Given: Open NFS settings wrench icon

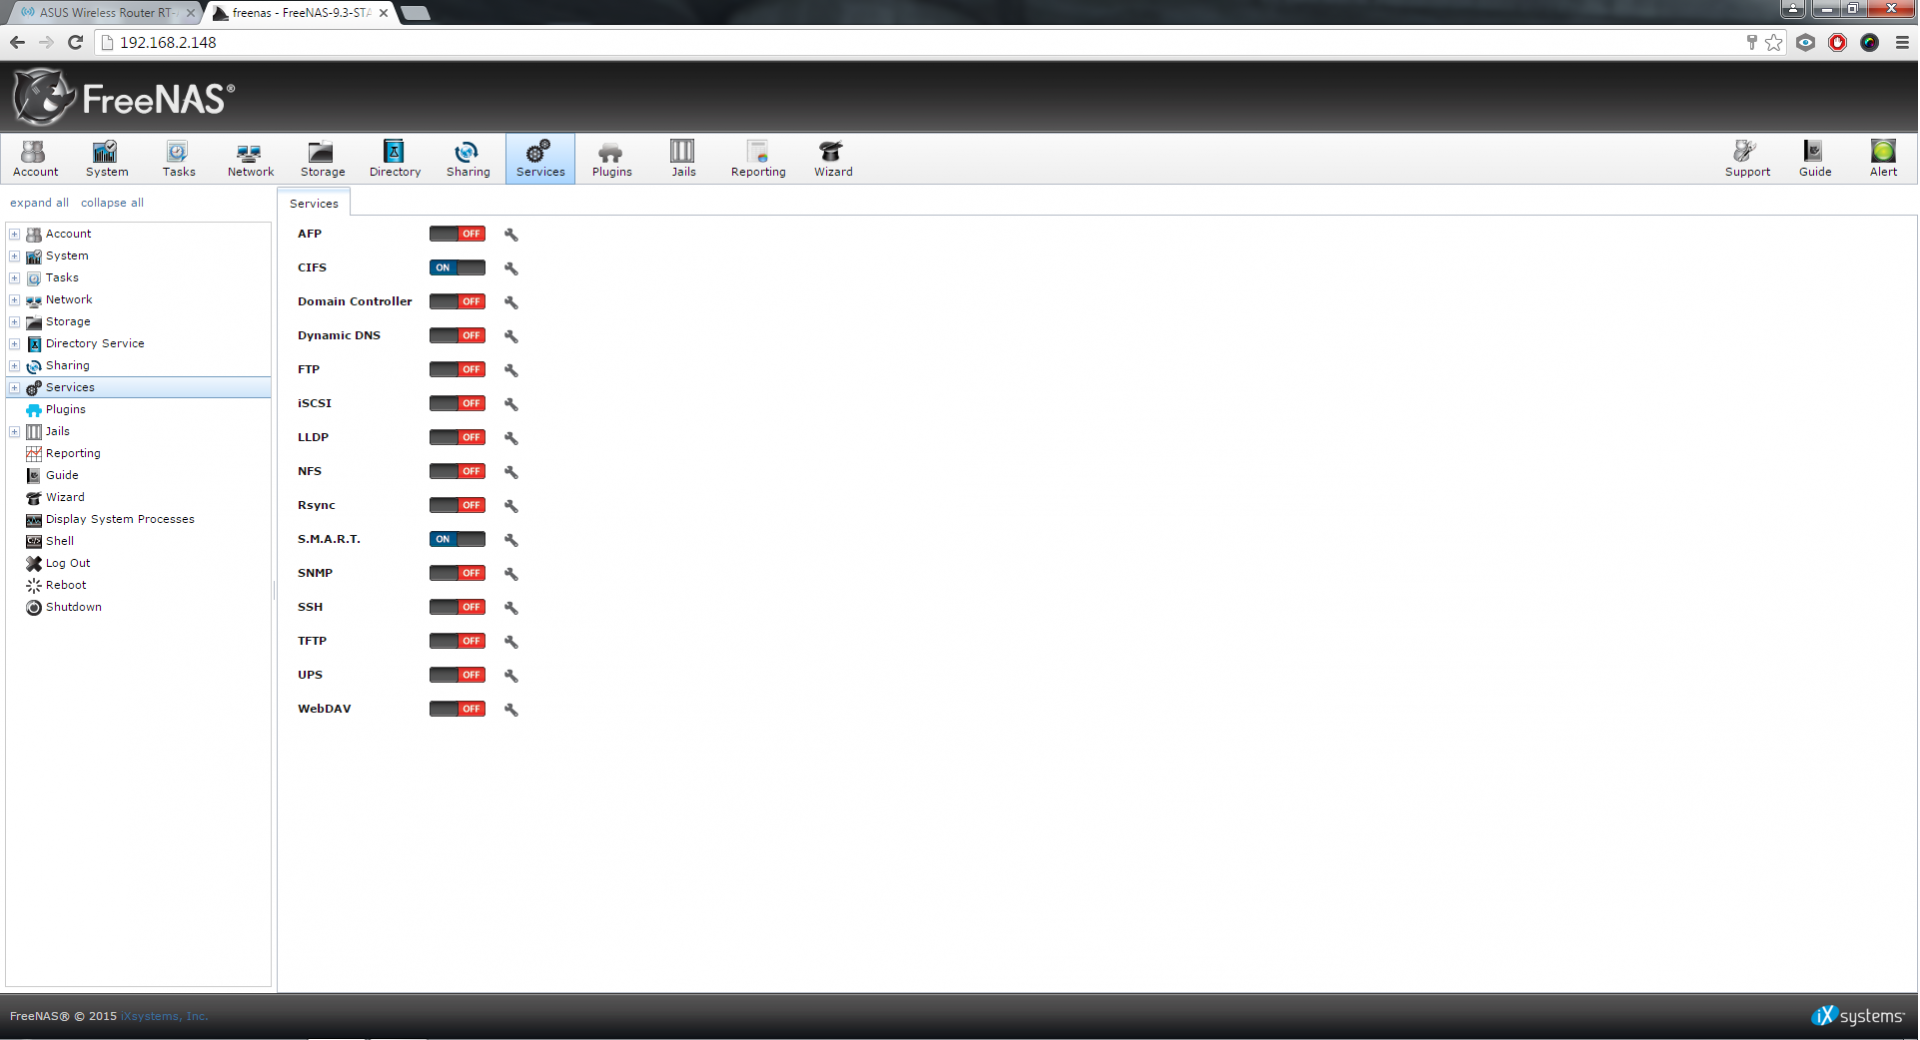Looking at the screenshot, I should 511,472.
